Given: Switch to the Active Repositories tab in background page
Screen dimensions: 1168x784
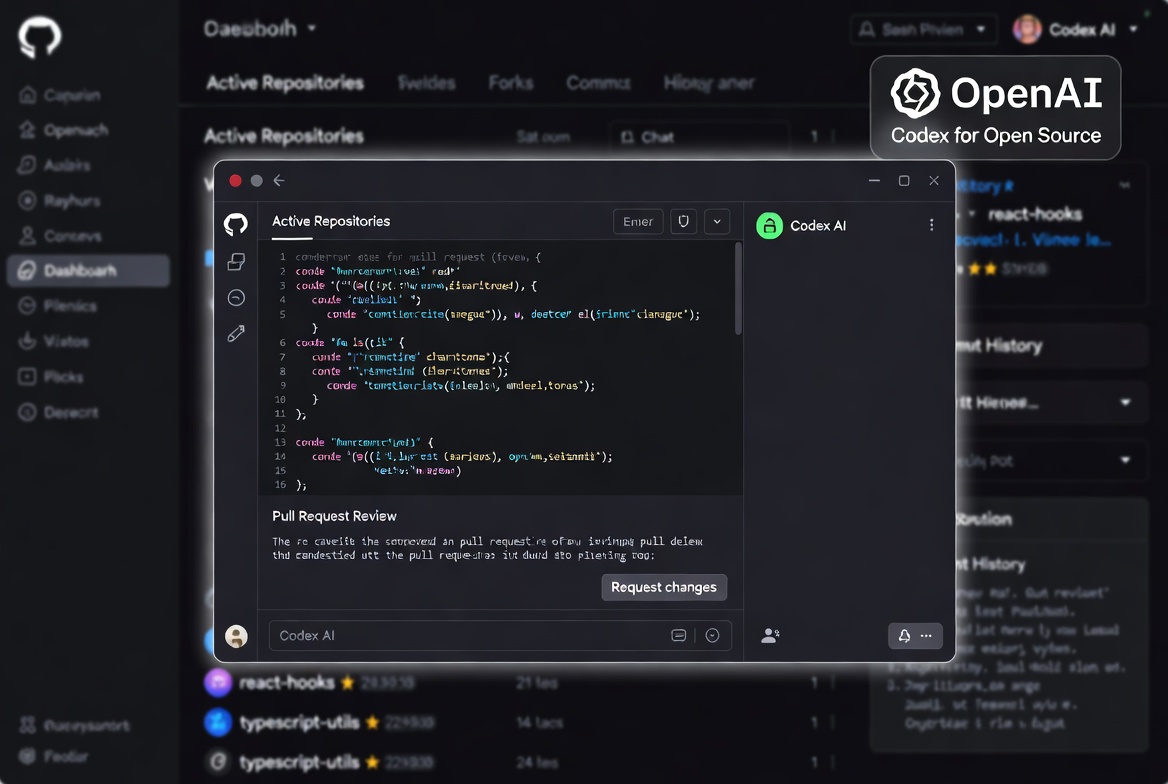Looking at the screenshot, I should pos(285,83).
